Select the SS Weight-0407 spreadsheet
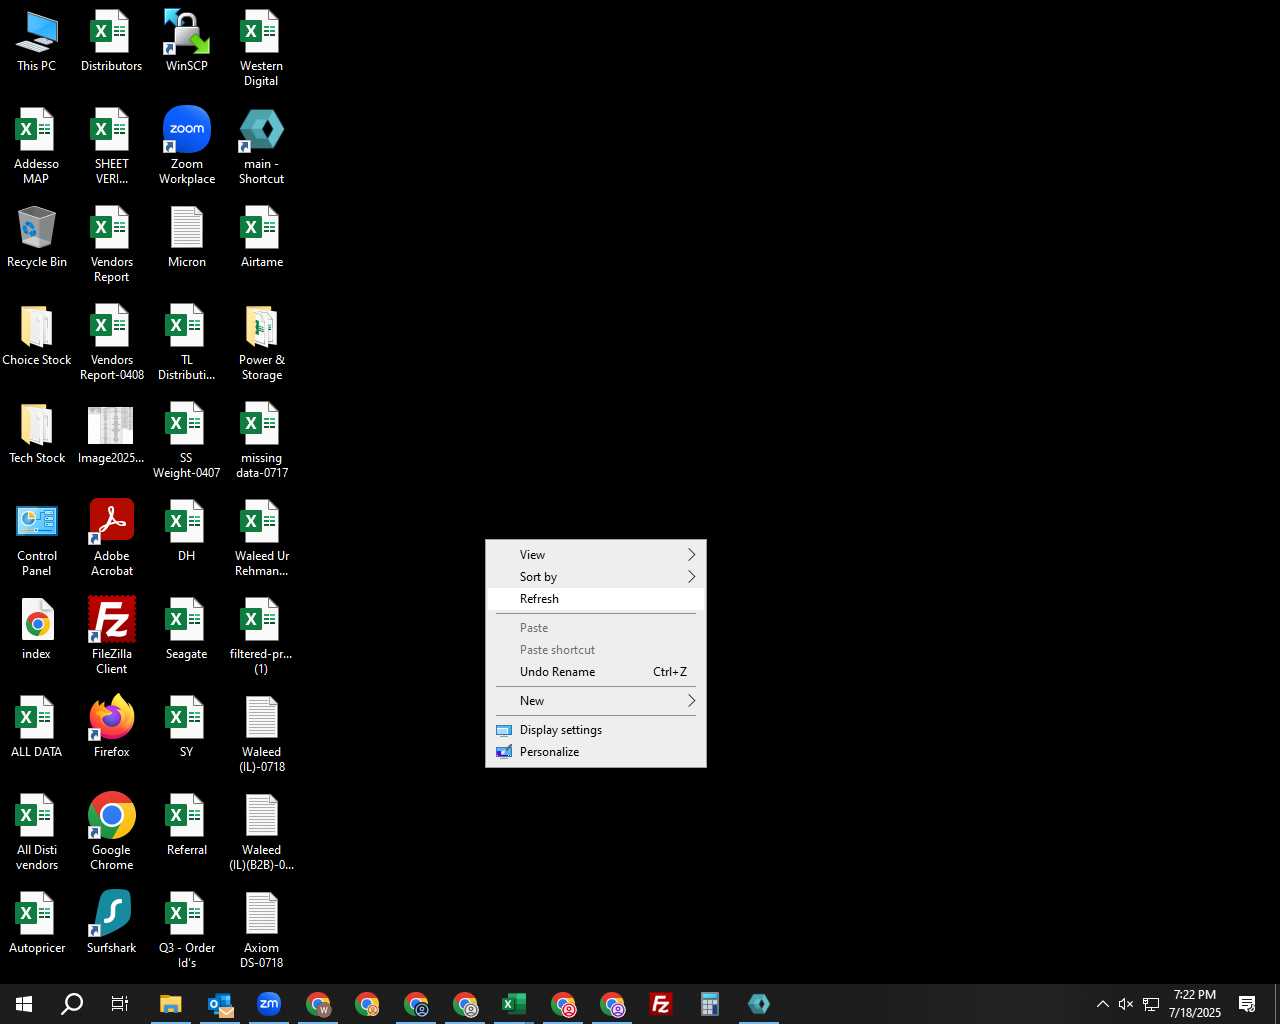The image size is (1280, 1024). (x=187, y=441)
